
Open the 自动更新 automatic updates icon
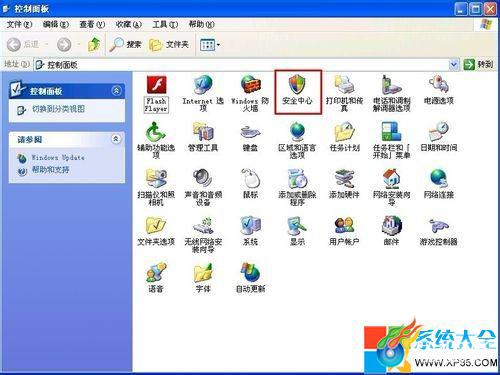250,277
